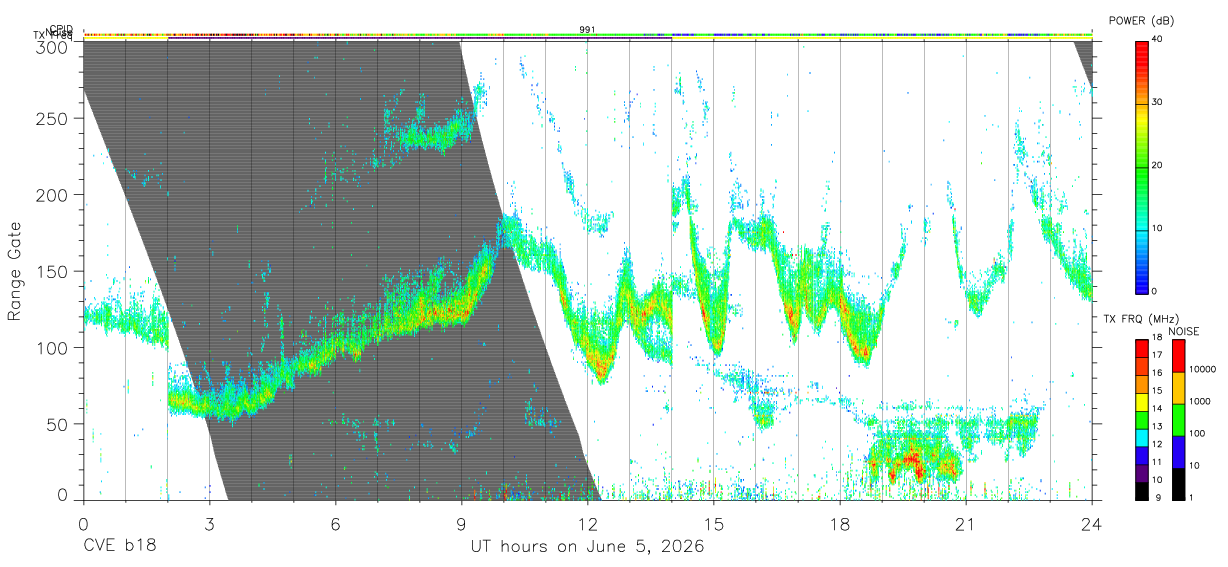Viewport: 1228px width, 567px height.
Task: Click the yellow 14–15 MHz frequency swatch
Action: (x=1141, y=401)
